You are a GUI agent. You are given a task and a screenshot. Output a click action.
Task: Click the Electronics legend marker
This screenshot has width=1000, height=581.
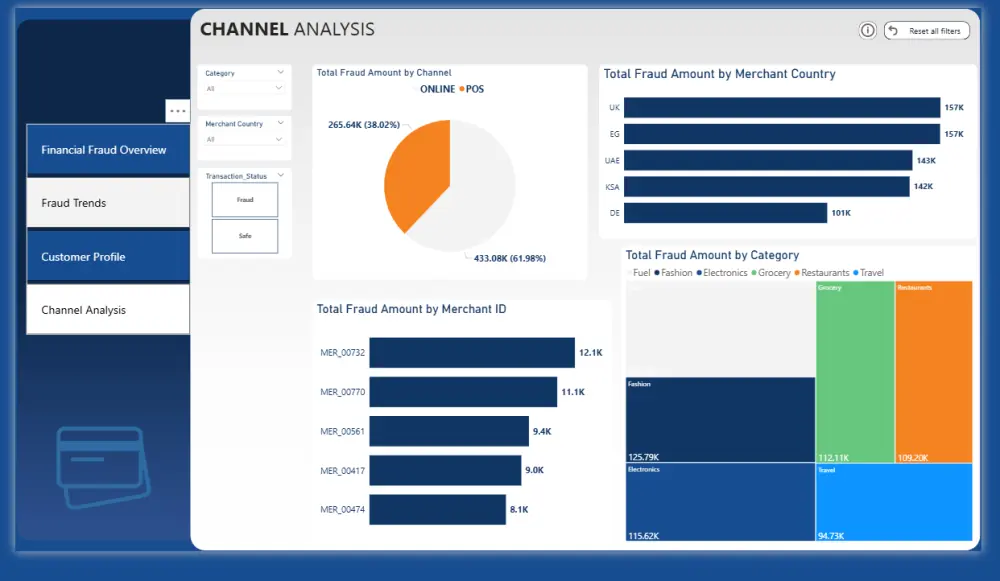[699, 273]
